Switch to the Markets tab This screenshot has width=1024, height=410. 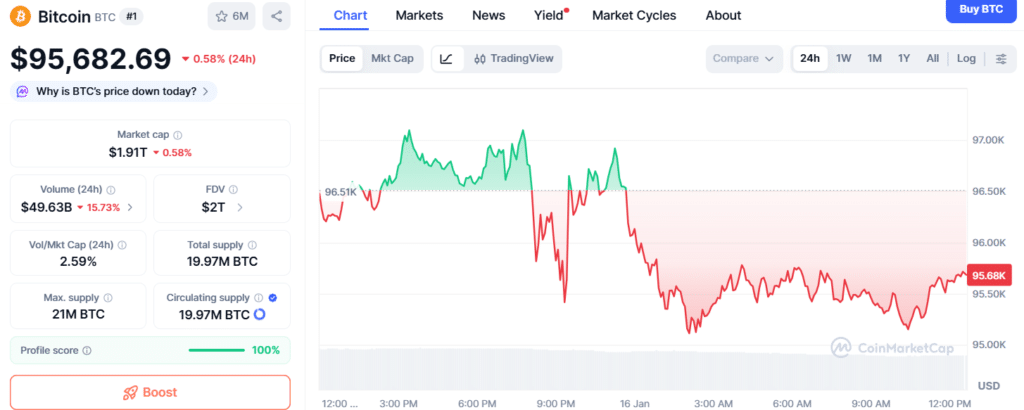click(x=419, y=15)
